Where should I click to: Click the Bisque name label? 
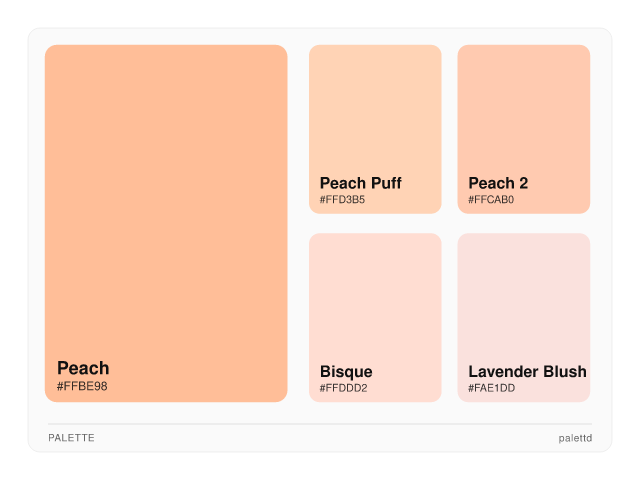[346, 372]
